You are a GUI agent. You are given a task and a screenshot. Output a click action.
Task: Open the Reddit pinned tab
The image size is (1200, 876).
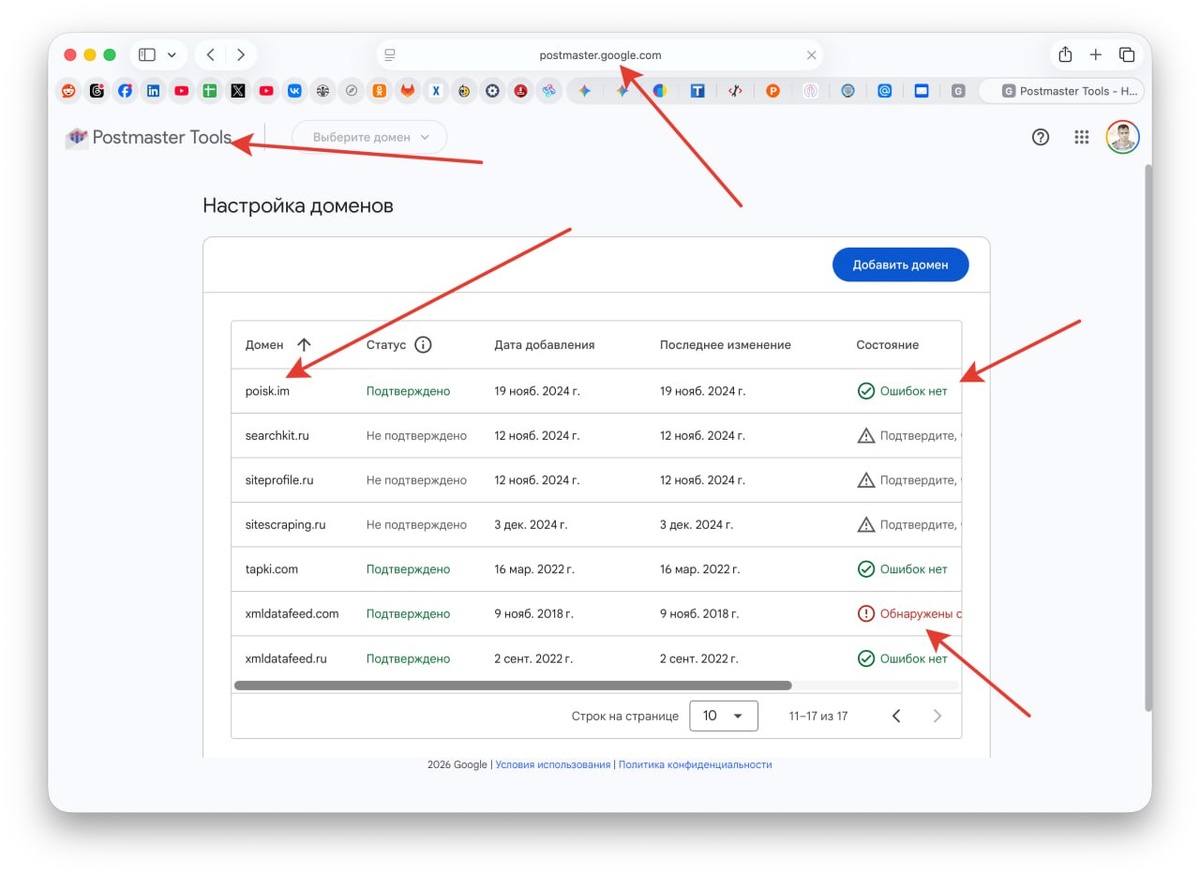click(68, 90)
